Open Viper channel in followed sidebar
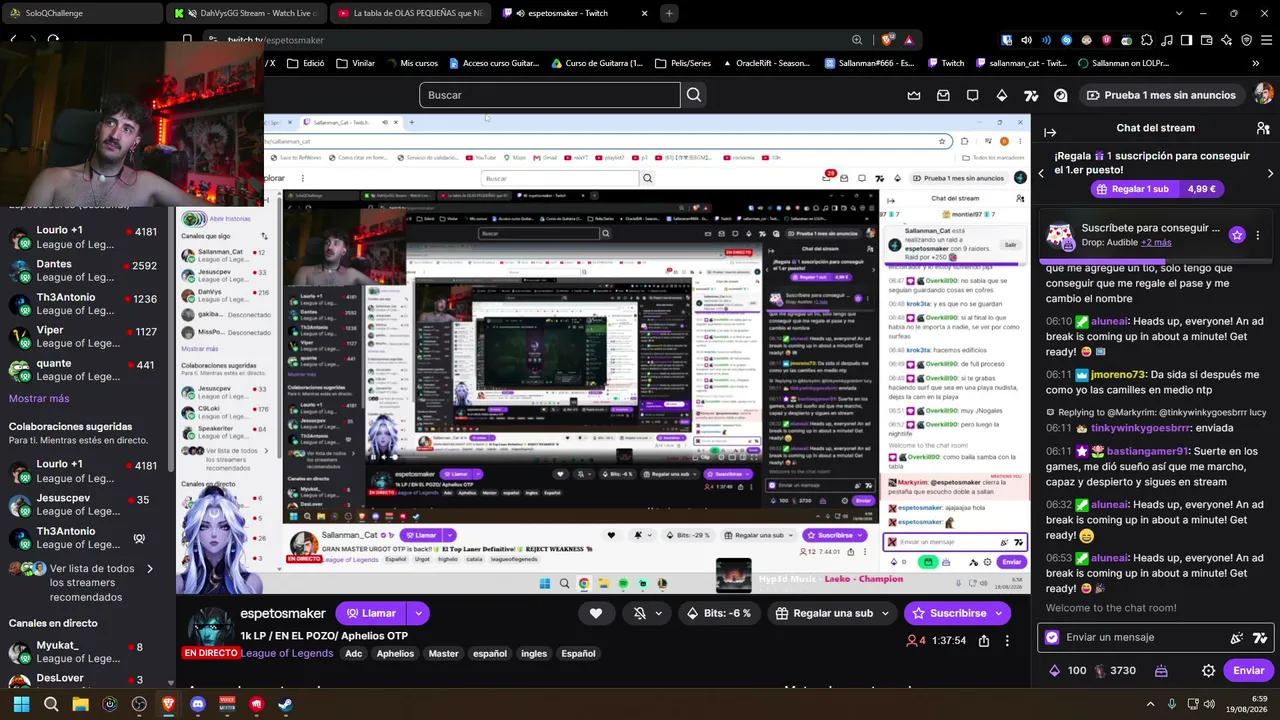This screenshot has height=720, width=1280. coord(83,336)
